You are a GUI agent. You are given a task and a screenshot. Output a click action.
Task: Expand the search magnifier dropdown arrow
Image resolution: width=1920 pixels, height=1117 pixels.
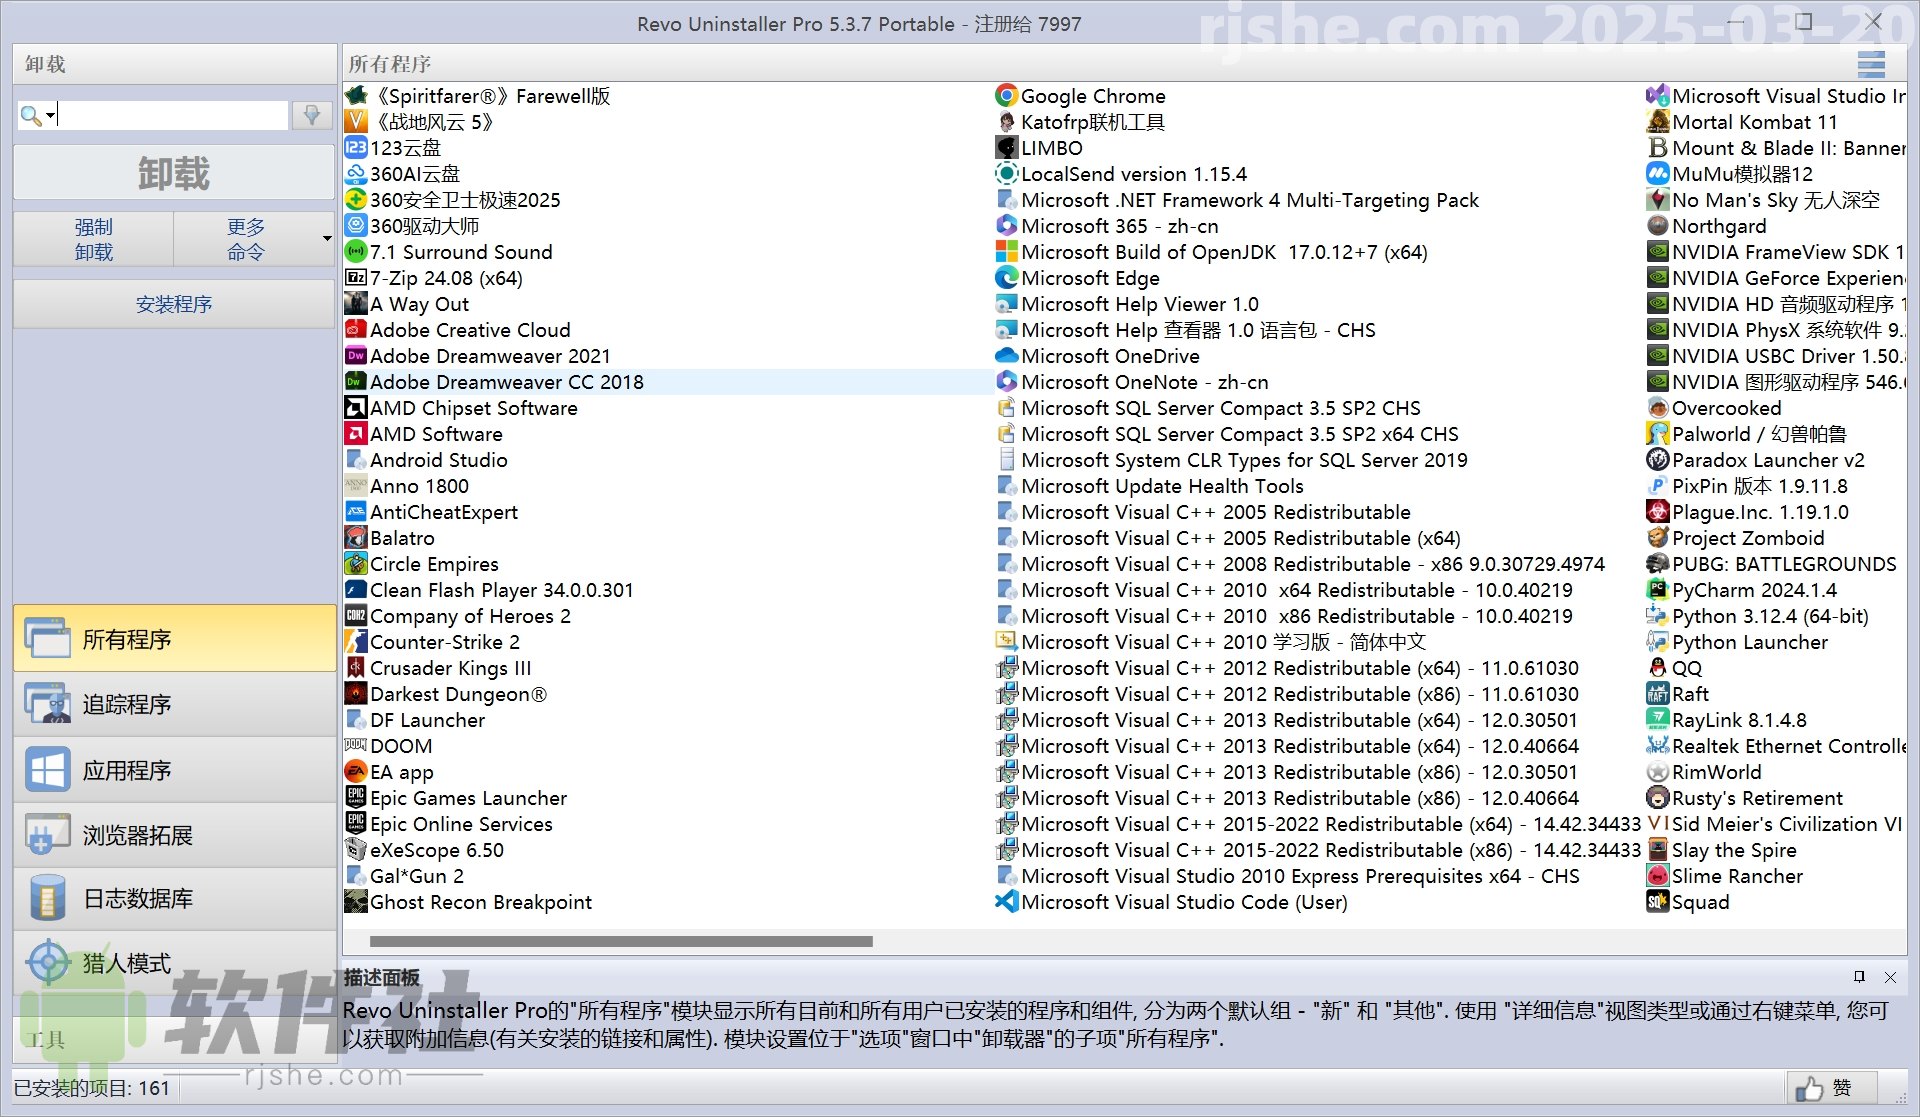click(51, 115)
